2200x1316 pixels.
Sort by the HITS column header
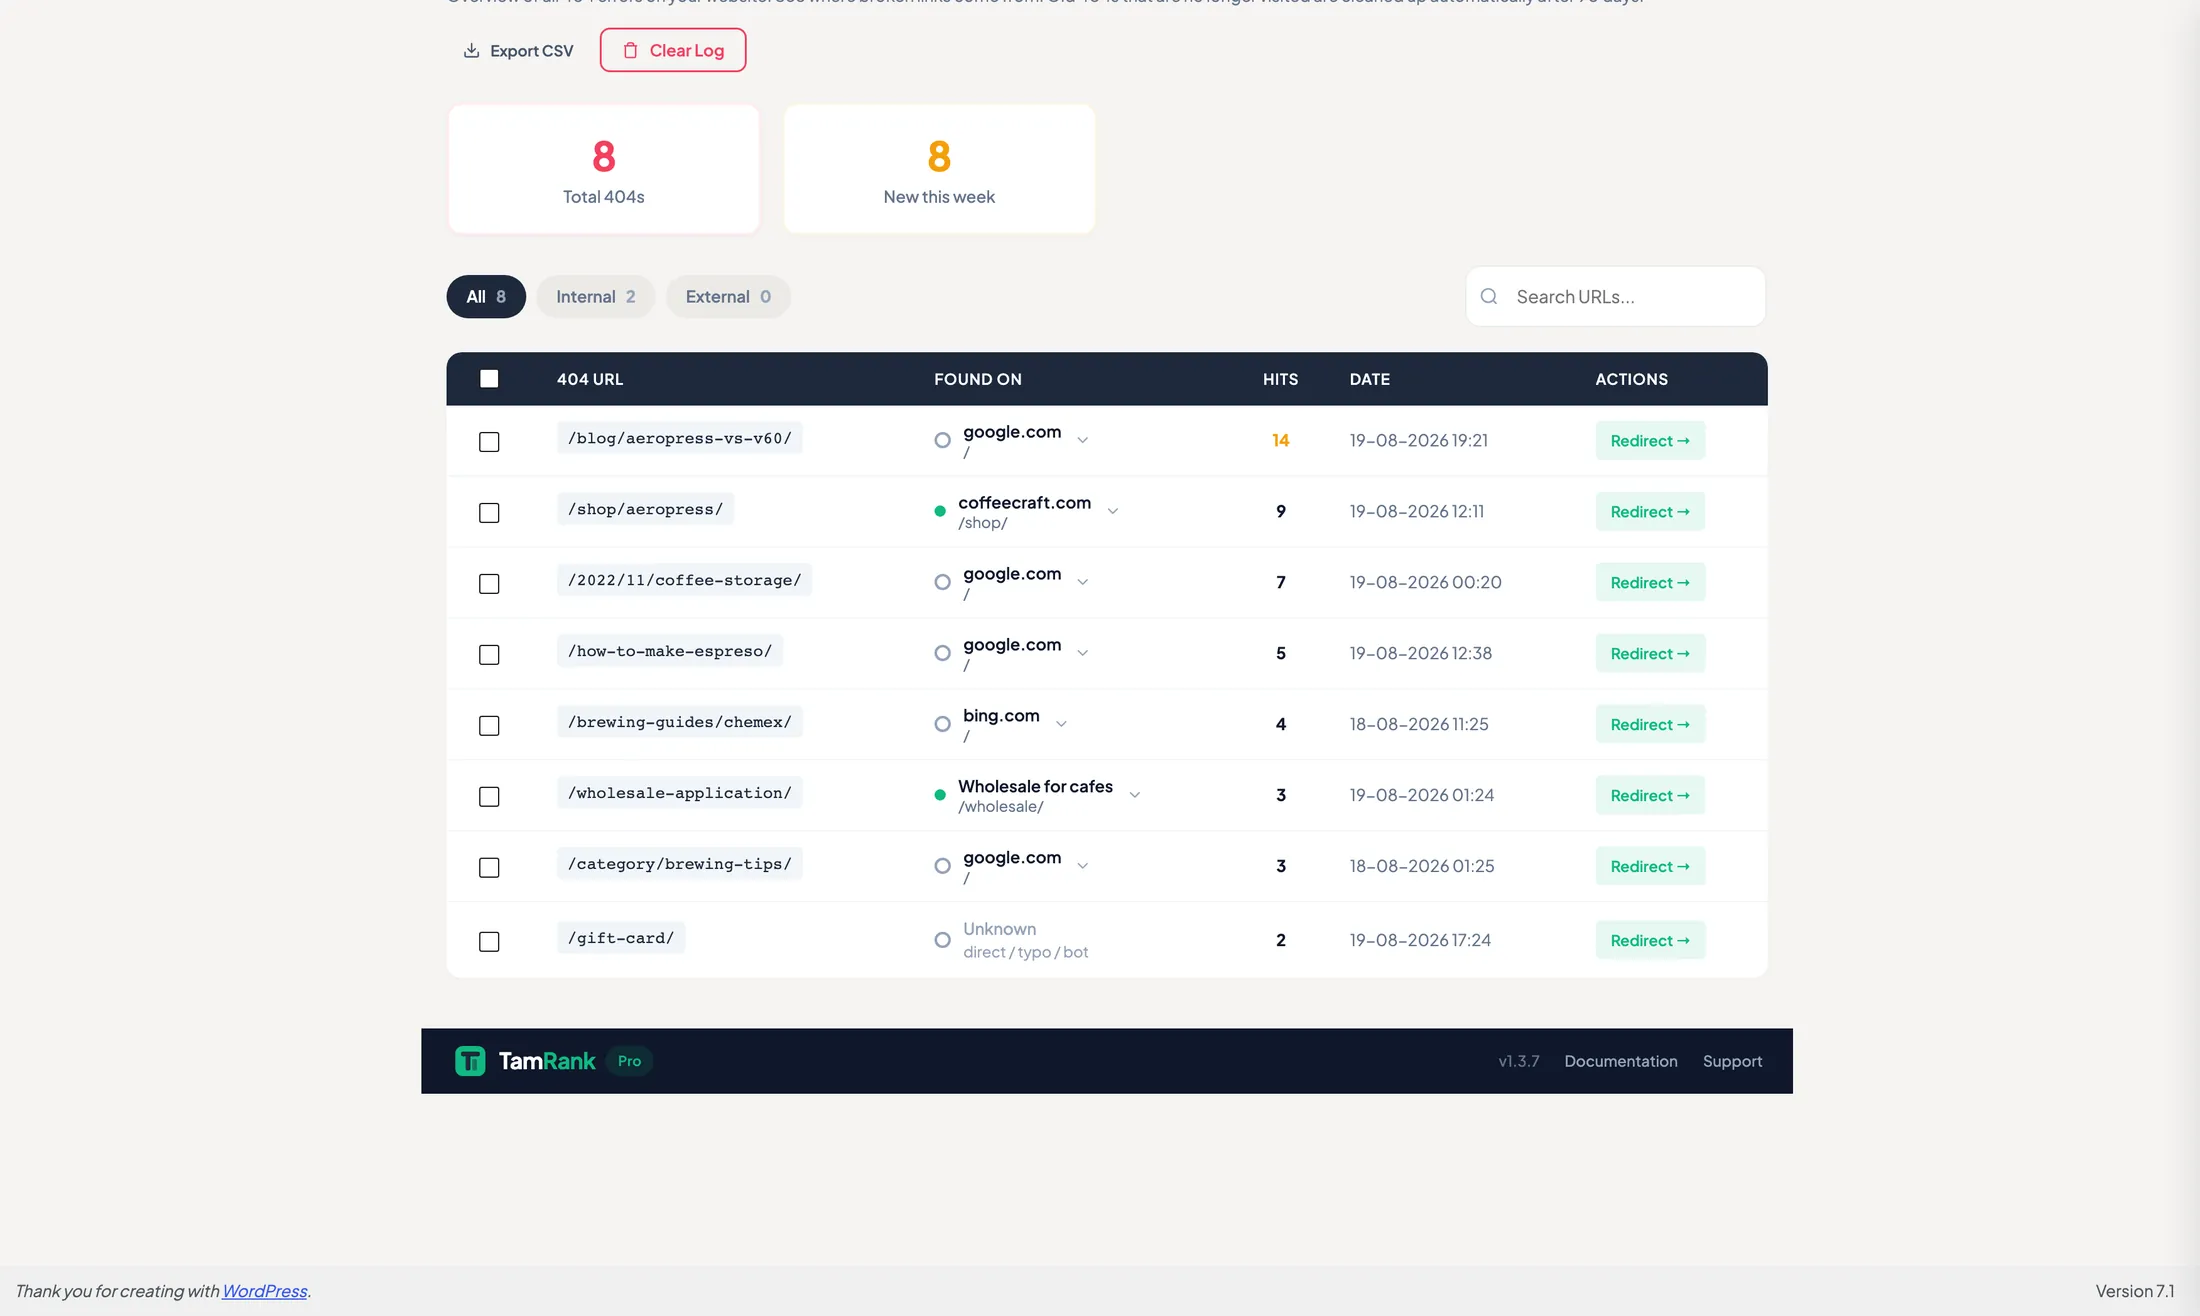point(1280,379)
